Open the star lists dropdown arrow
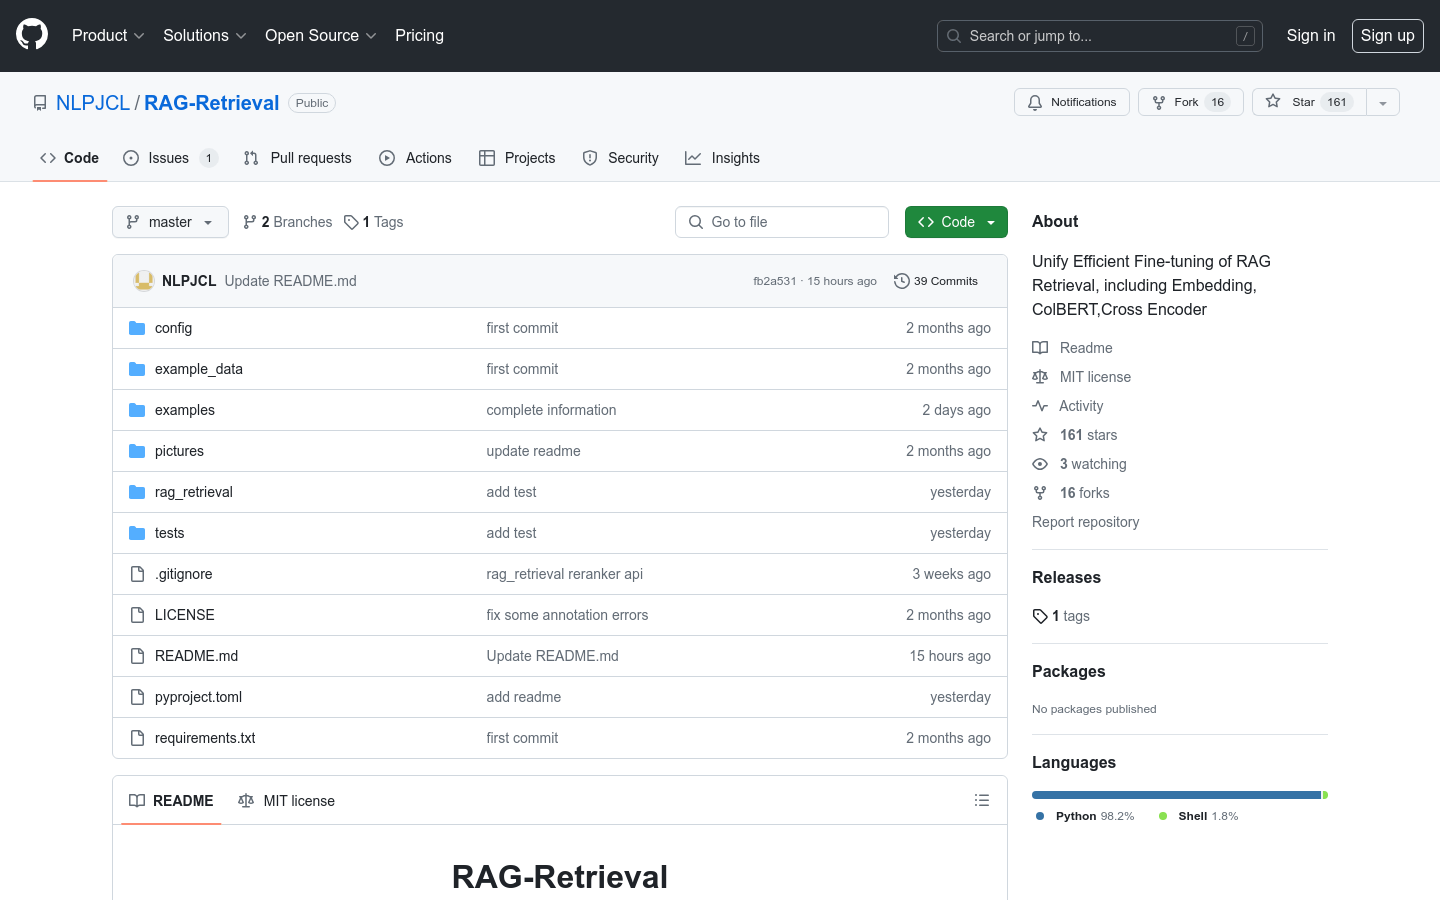The width and height of the screenshot is (1440, 900). point(1383,102)
